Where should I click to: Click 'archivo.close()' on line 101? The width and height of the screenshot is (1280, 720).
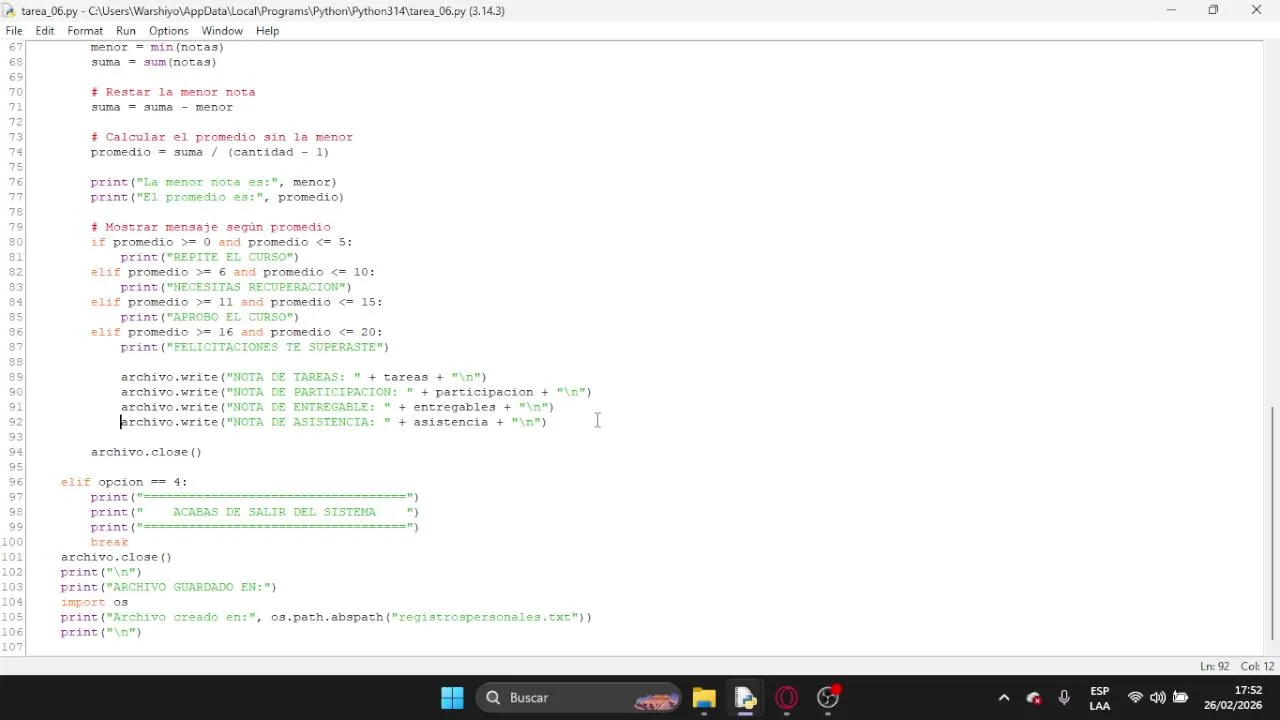(x=116, y=557)
